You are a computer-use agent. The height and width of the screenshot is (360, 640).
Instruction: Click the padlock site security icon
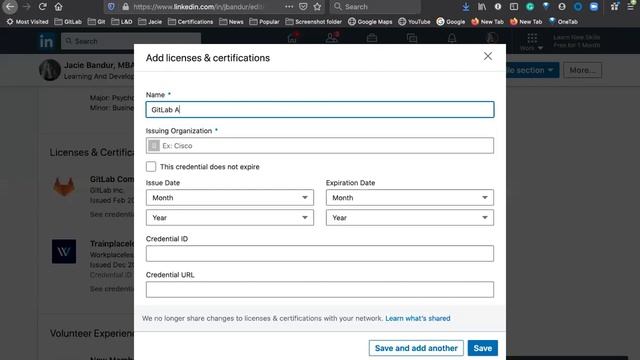(126, 7)
